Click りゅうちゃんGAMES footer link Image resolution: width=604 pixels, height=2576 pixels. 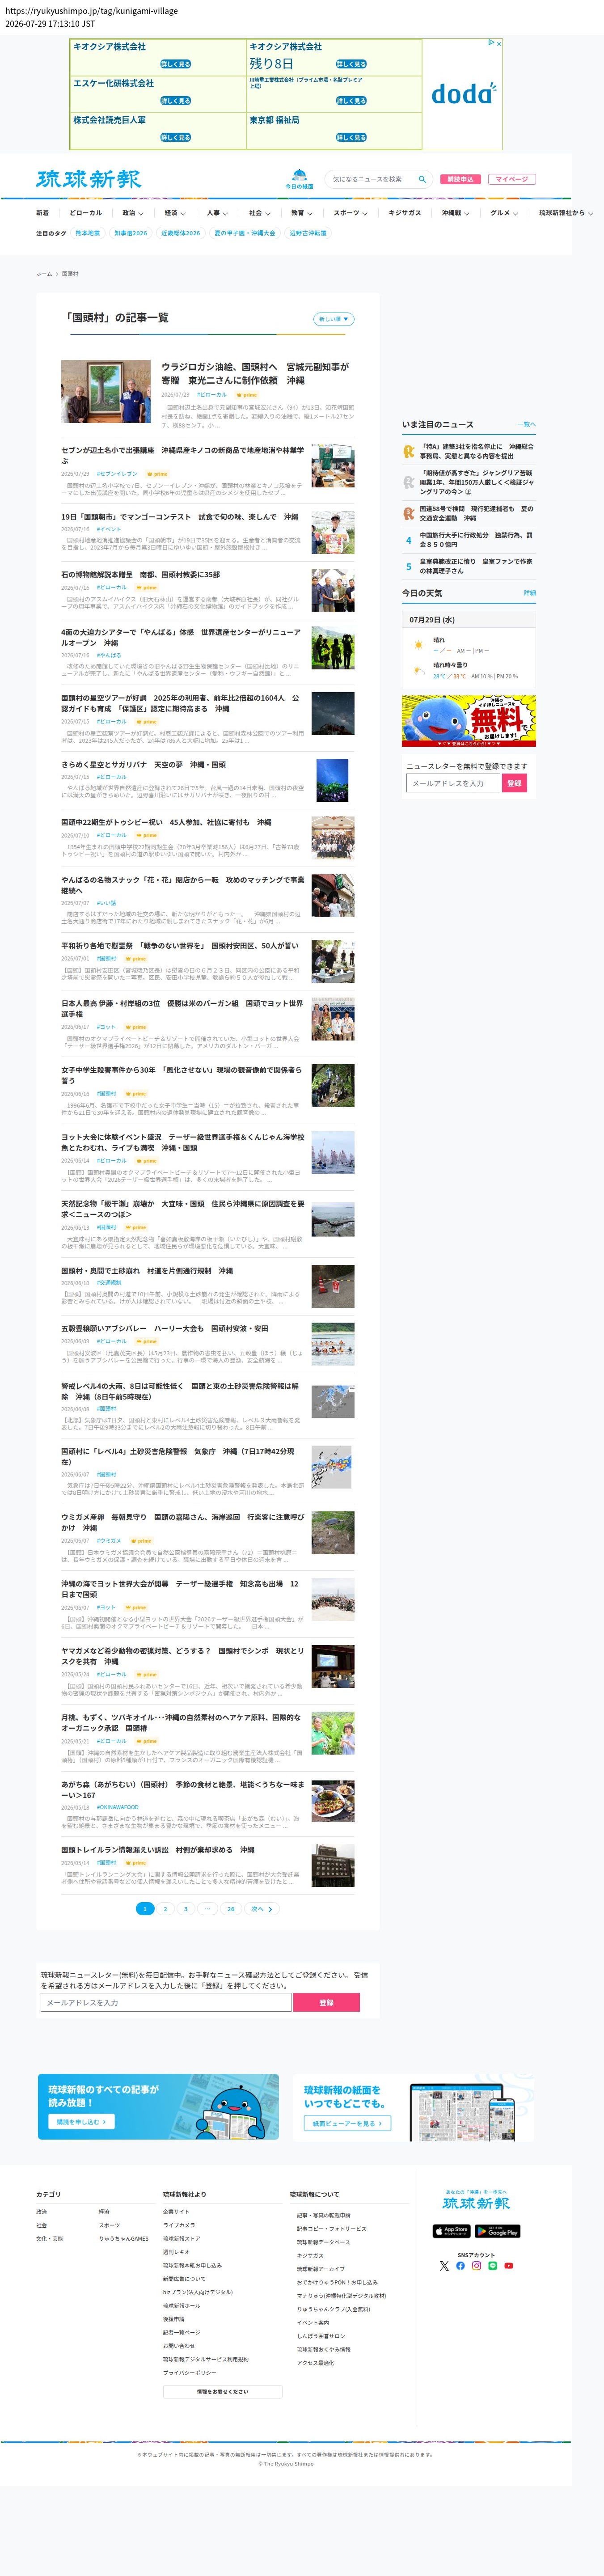click(123, 2238)
